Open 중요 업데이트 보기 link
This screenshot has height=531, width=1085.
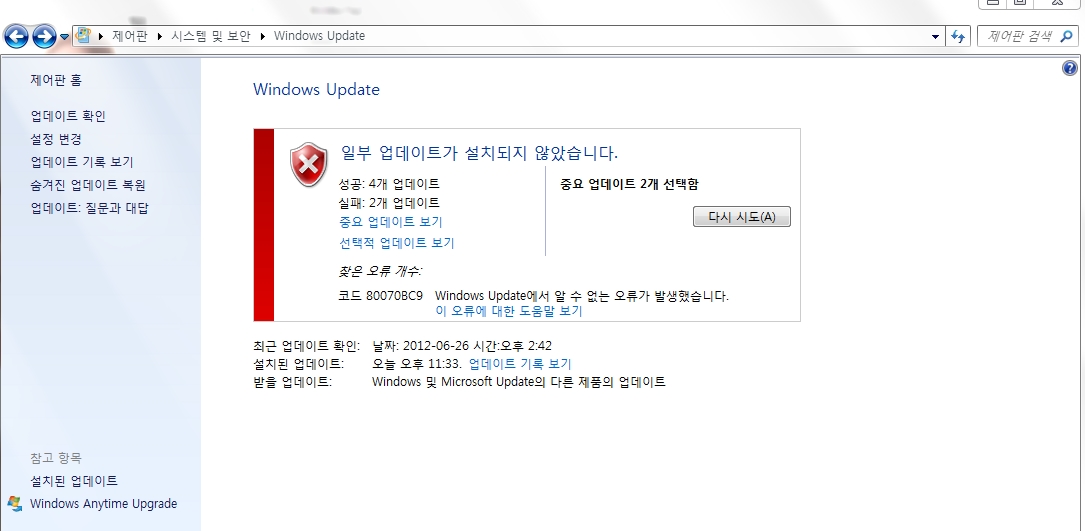coord(390,222)
